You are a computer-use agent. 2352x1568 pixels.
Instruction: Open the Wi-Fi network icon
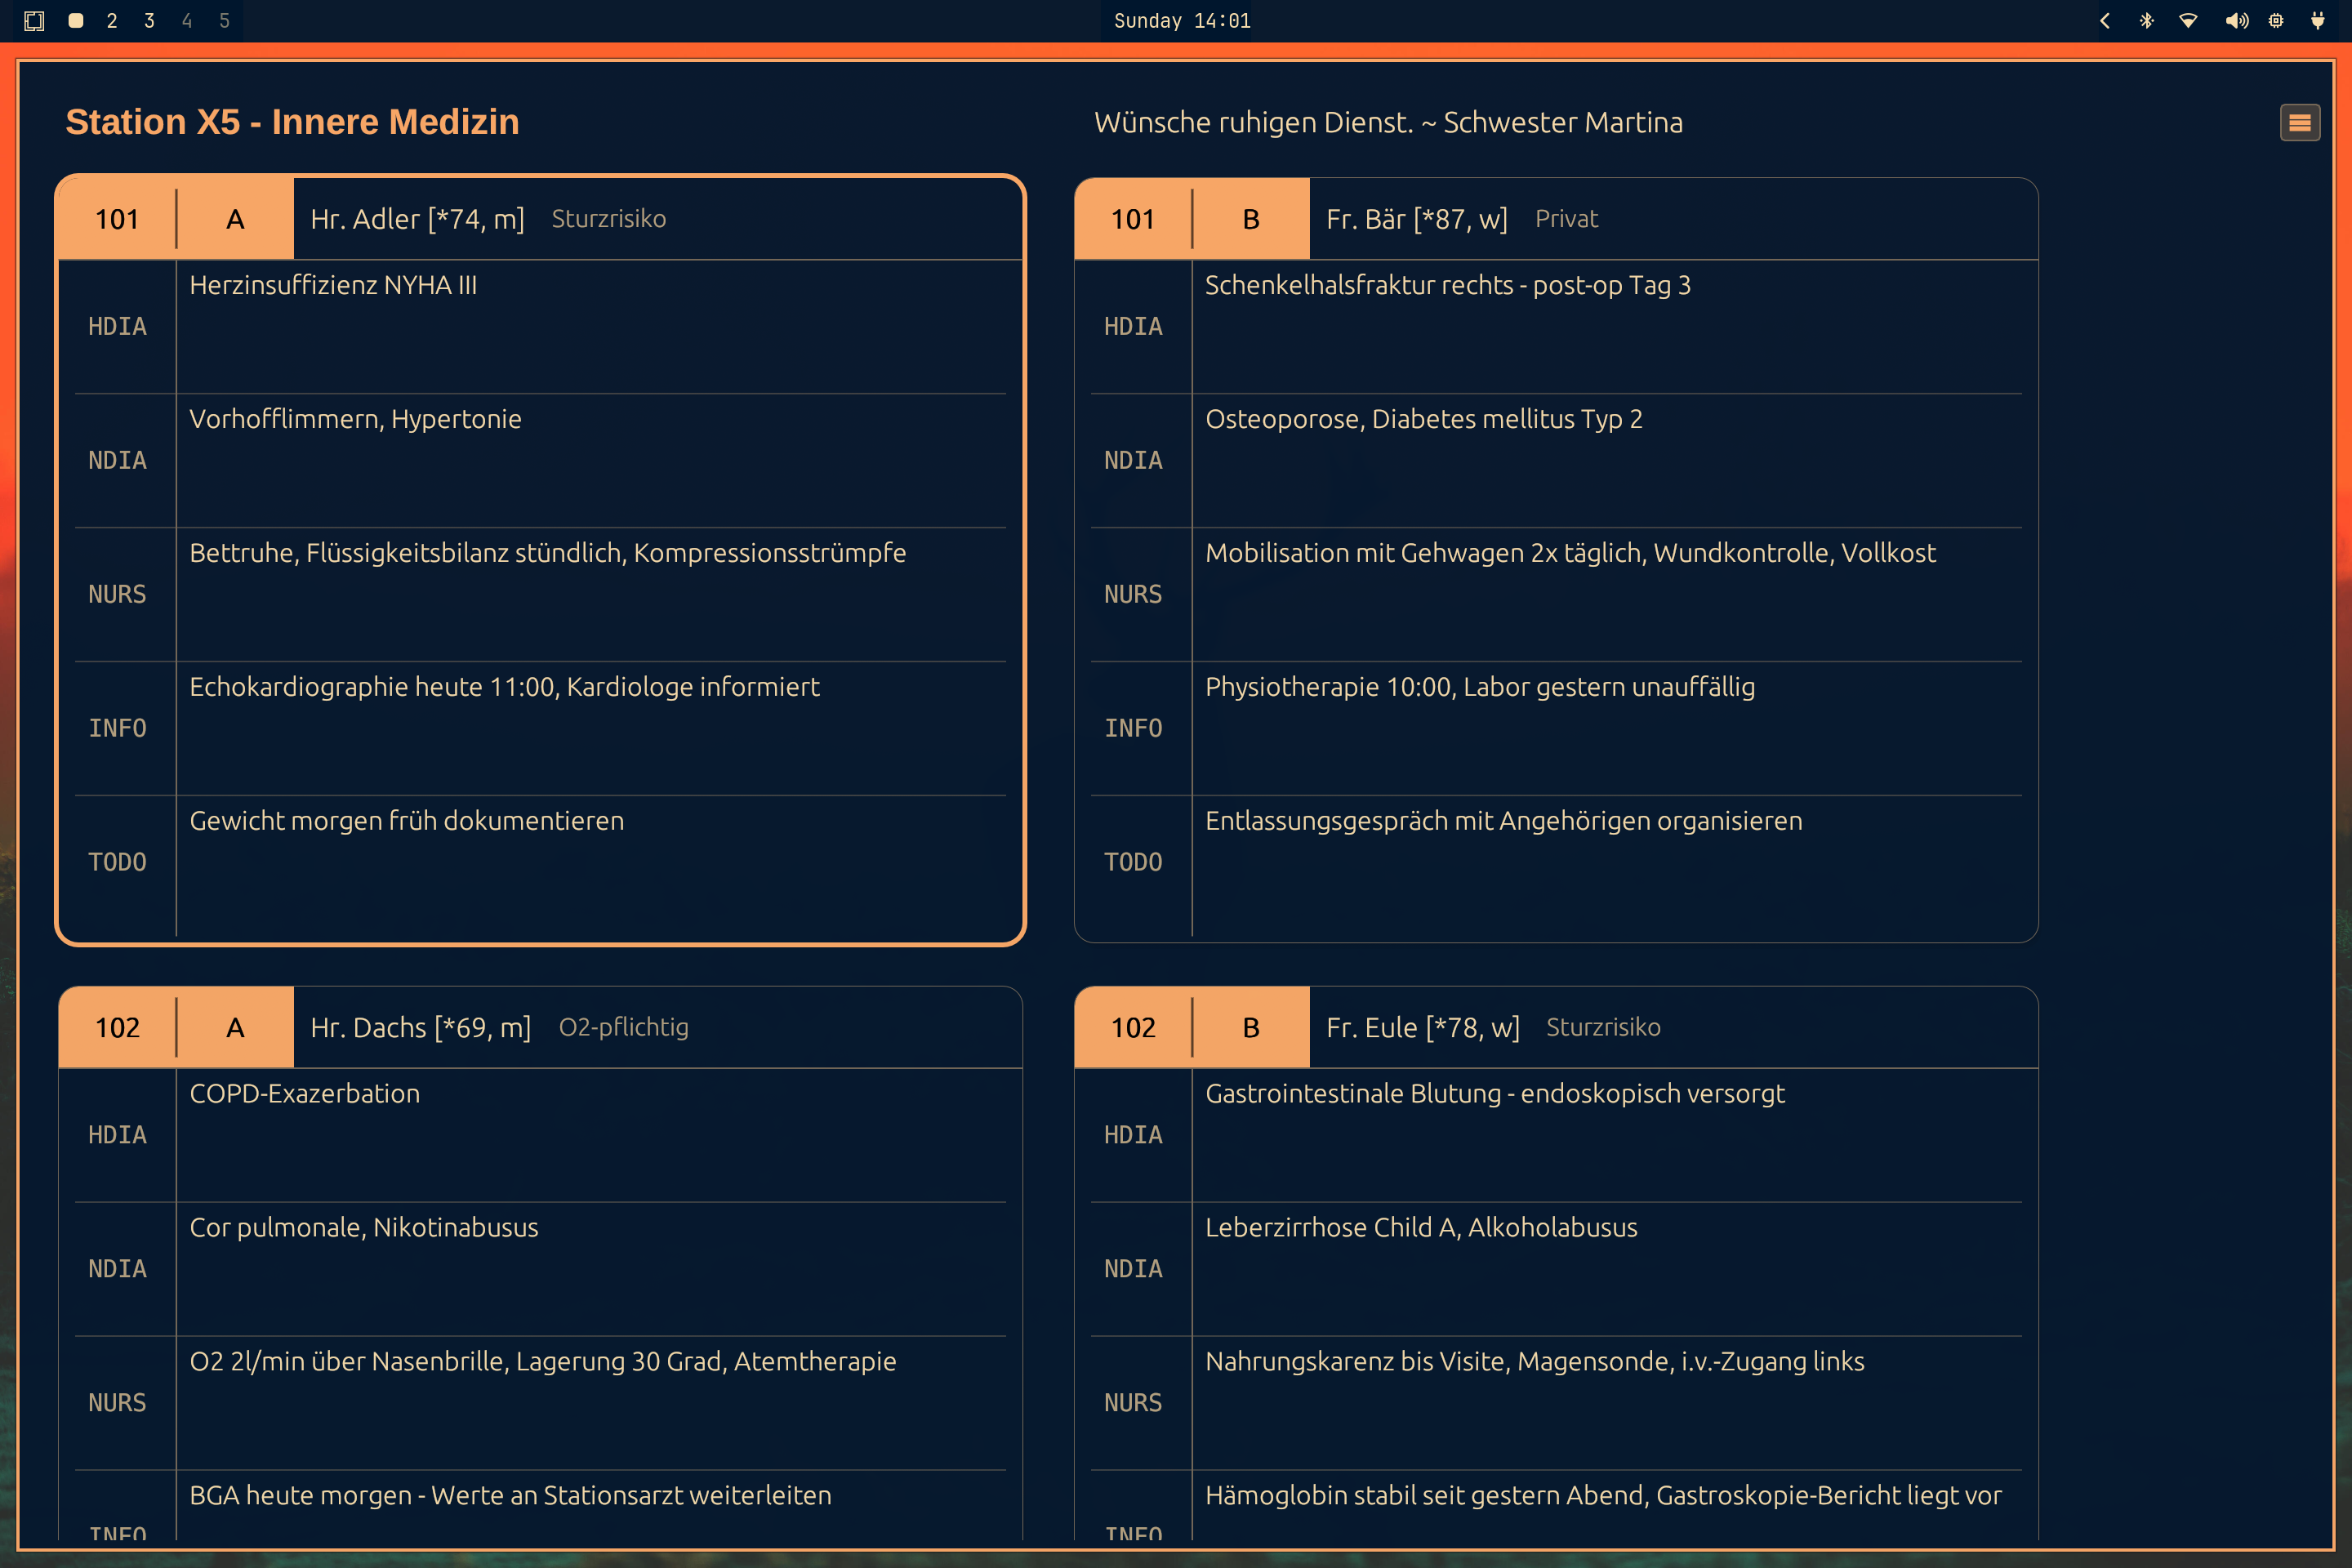pos(2188,21)
